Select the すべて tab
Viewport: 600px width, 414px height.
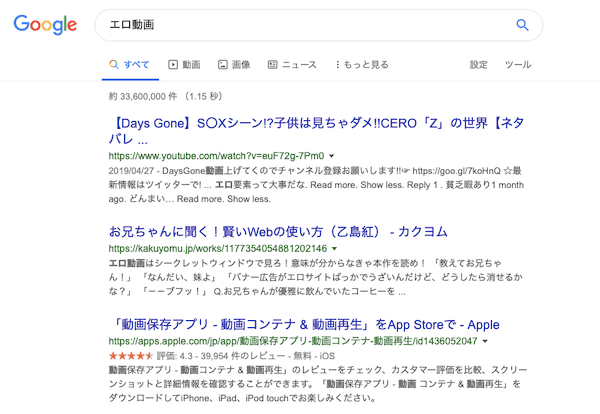click(x=130, y=65)
